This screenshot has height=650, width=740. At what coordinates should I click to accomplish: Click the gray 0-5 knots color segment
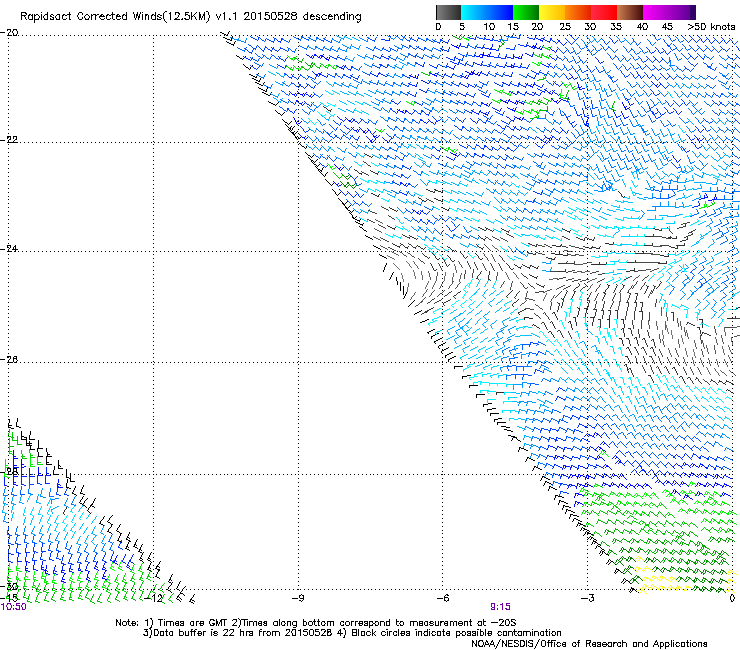[448, 12]
